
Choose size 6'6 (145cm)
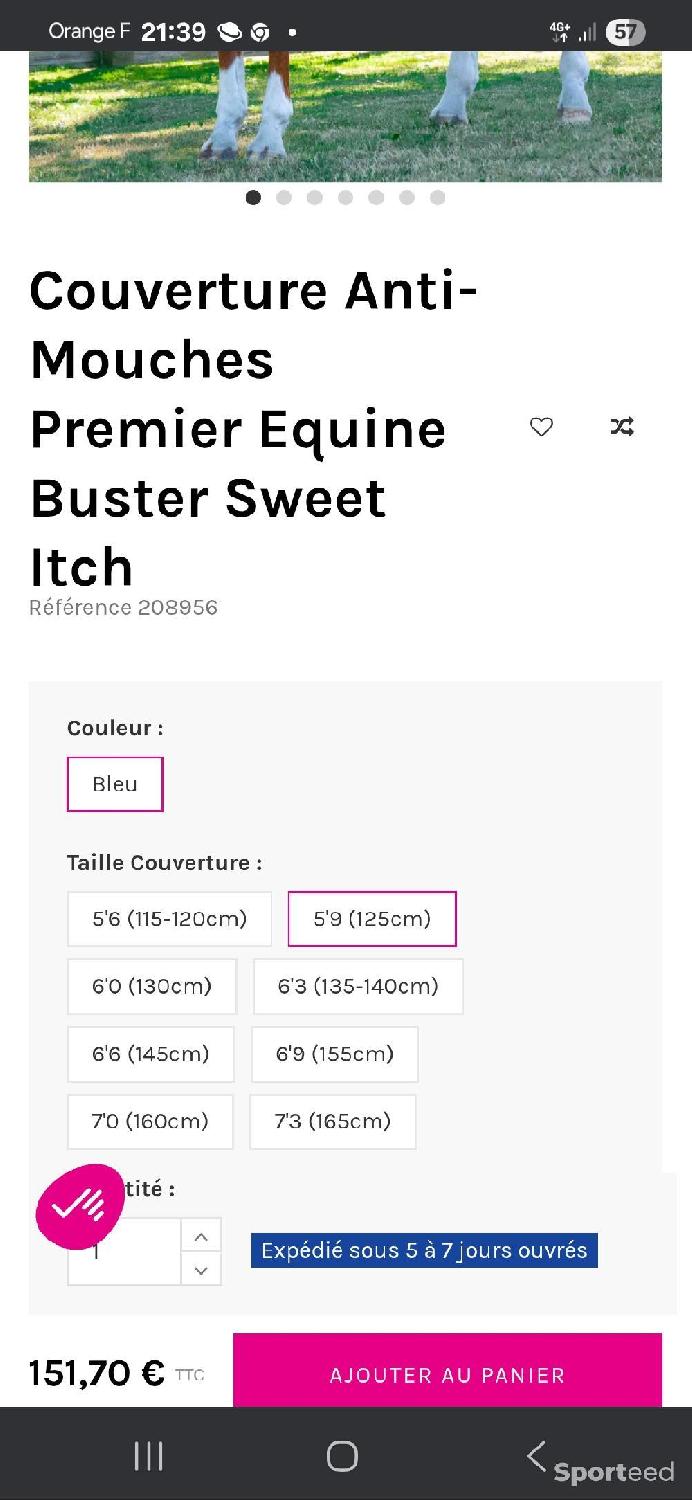tap(151, 1054)
